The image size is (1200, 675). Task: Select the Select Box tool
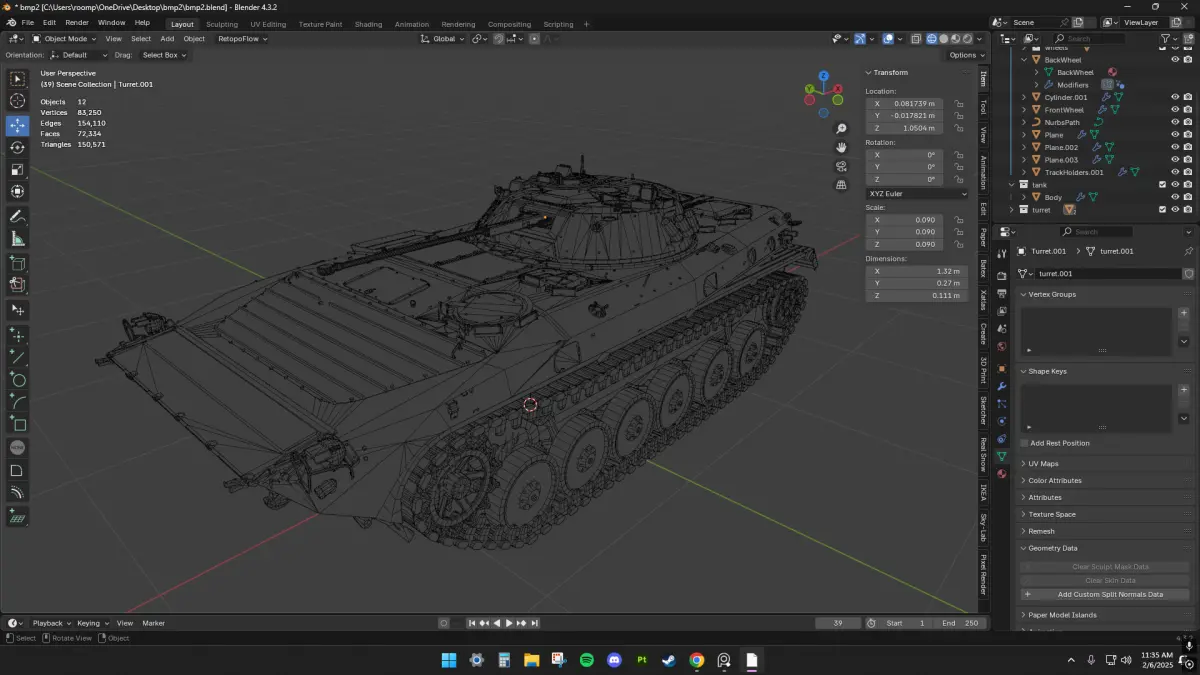[17, 79]
